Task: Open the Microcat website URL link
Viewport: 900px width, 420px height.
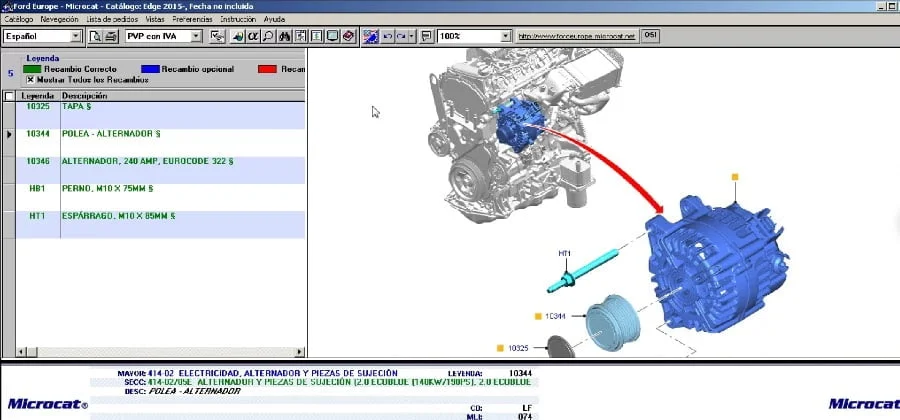Action: pos(577,36)
